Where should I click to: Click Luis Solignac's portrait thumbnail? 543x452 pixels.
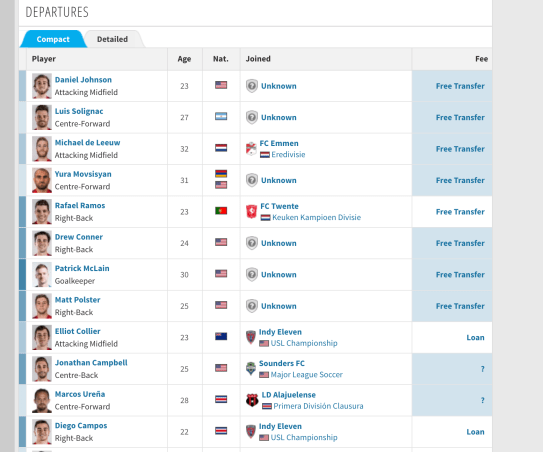point(42,117)
